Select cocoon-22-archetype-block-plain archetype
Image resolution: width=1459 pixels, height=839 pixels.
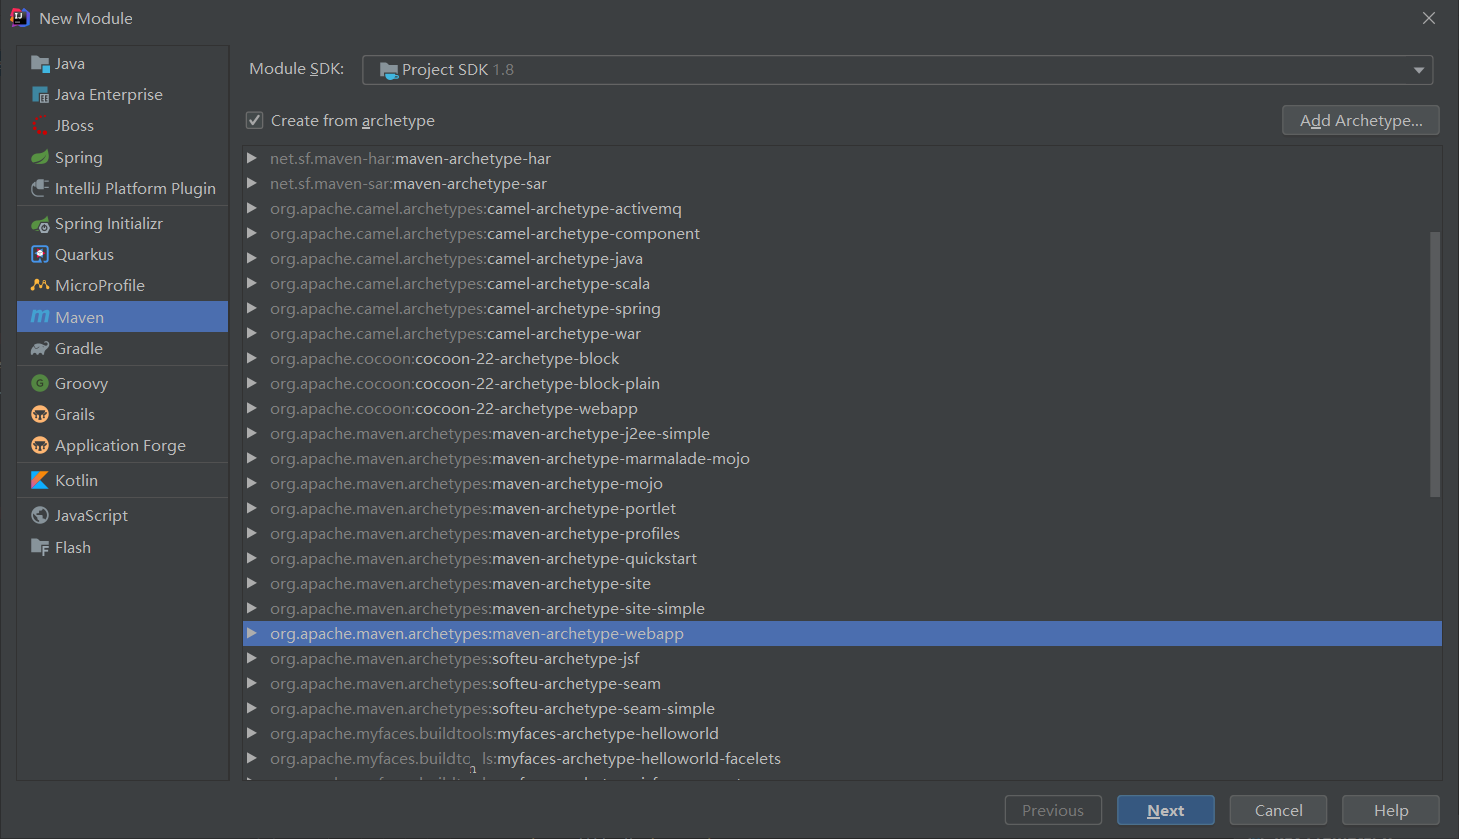(842, 383)
